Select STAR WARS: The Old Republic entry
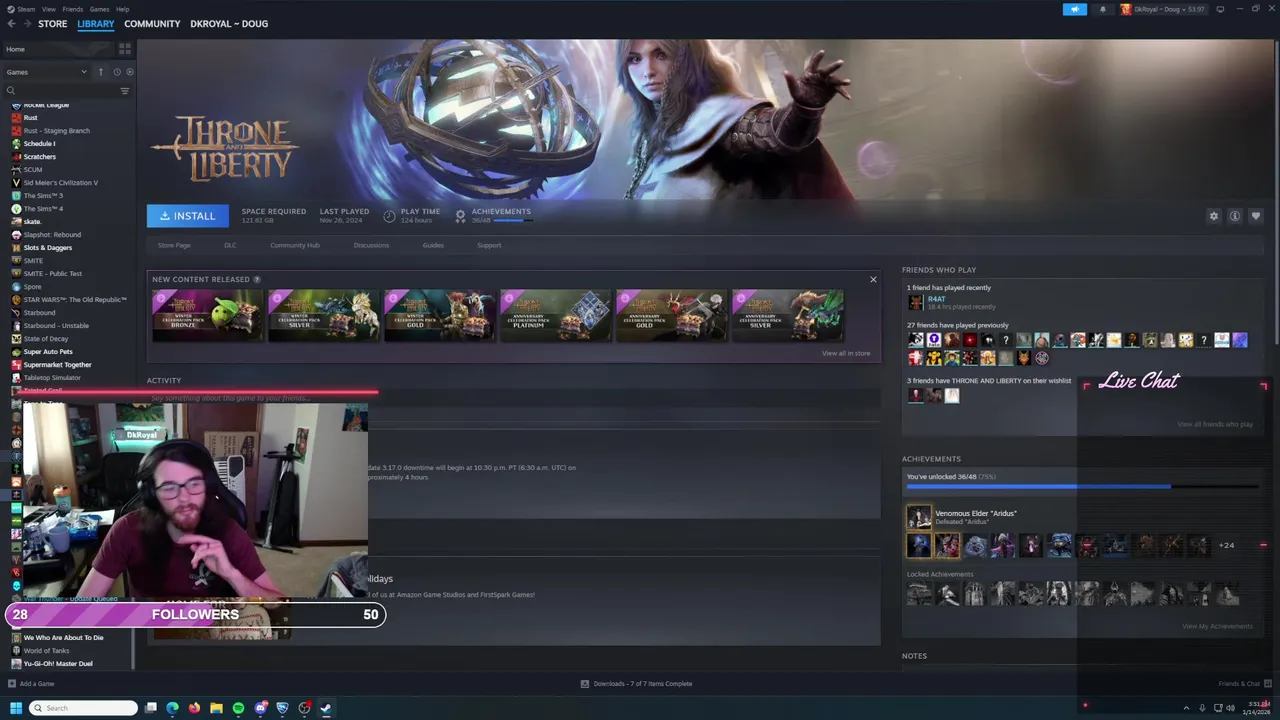 (x=74, y=300)
